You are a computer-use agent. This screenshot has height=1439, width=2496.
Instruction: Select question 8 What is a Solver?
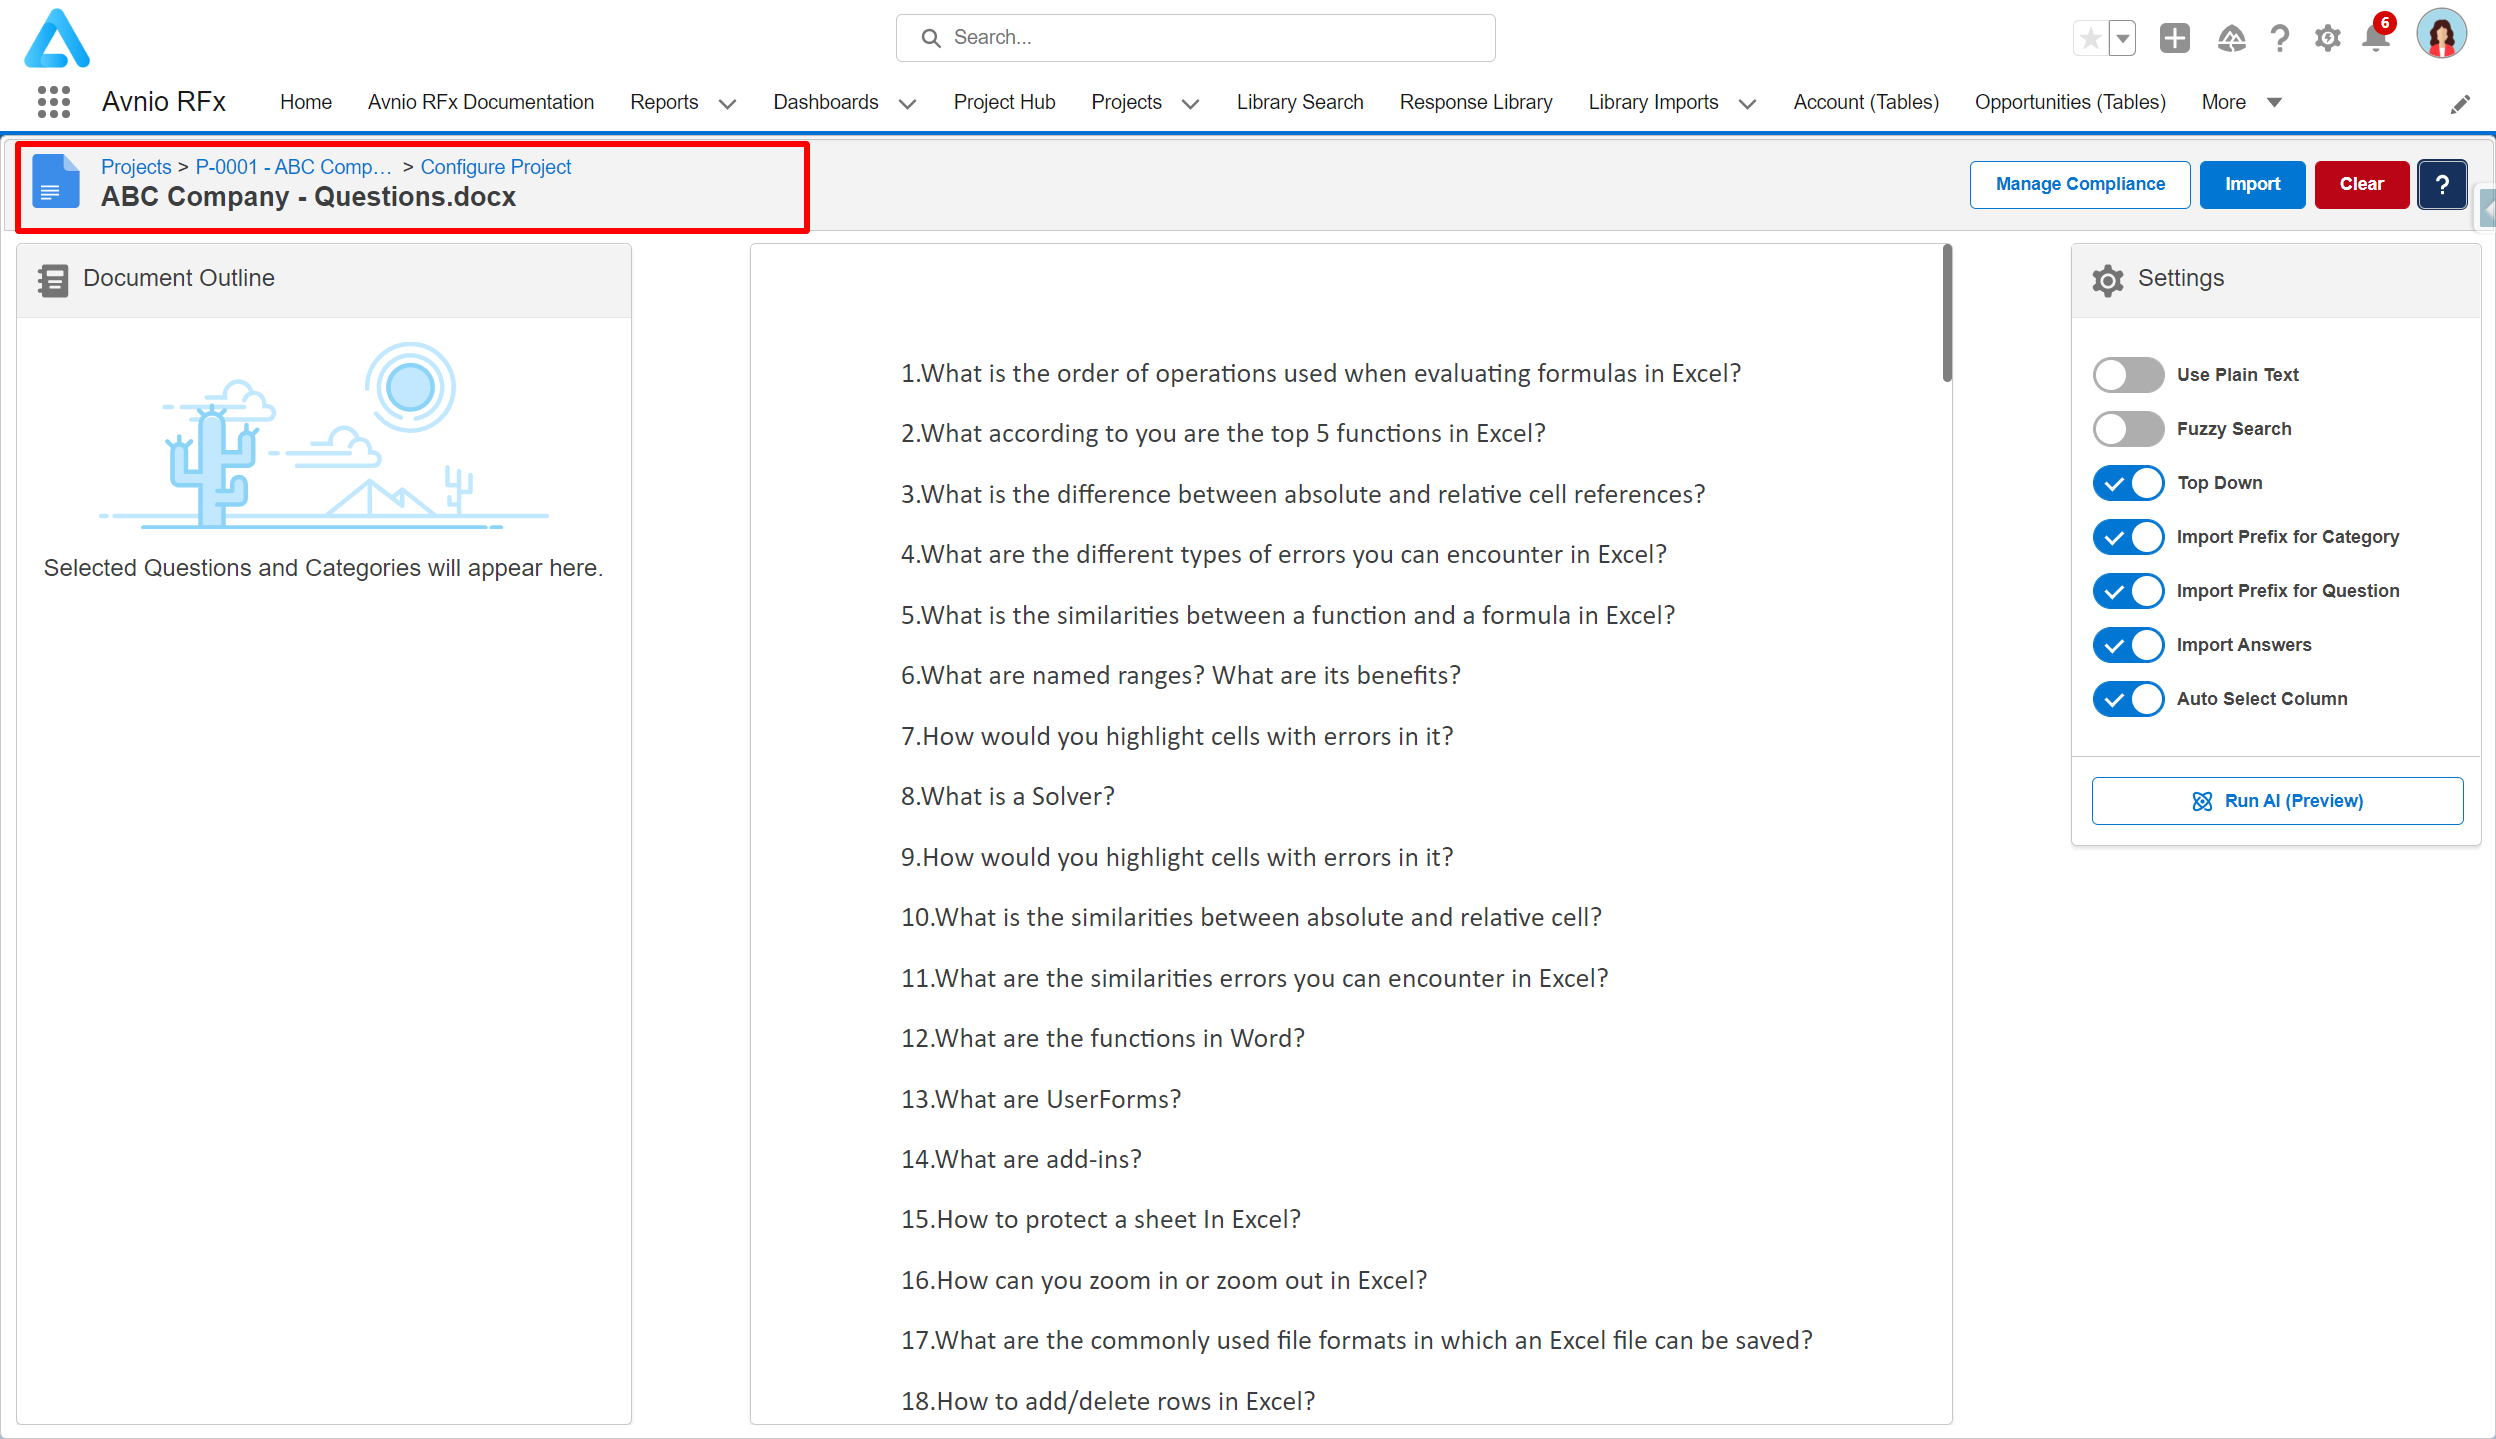coord(1007,796)
